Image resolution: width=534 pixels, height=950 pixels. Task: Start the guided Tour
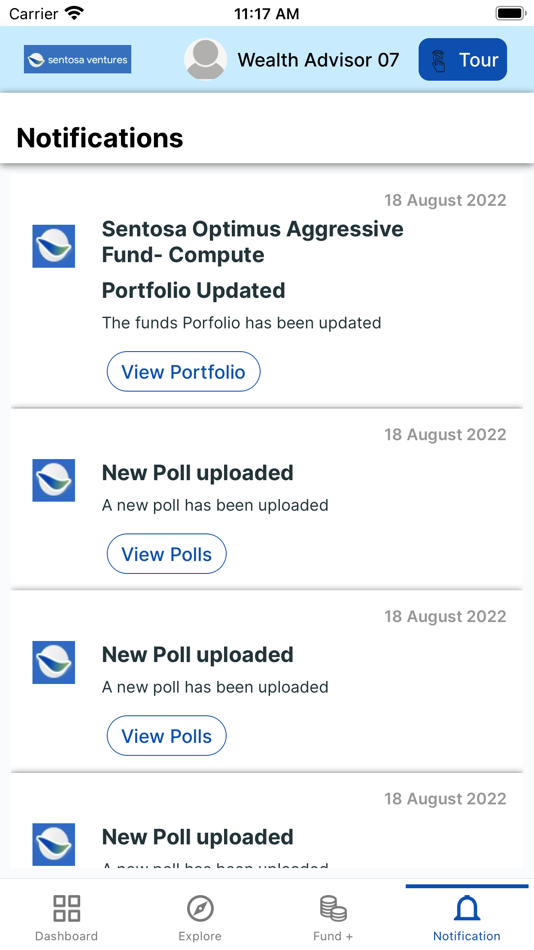[462, 59]
